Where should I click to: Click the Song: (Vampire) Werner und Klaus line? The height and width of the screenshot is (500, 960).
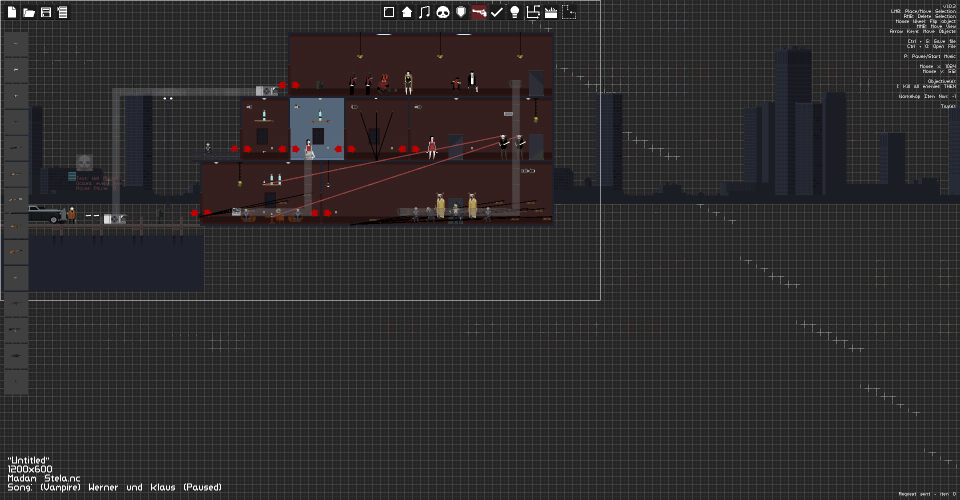(114, 487)
